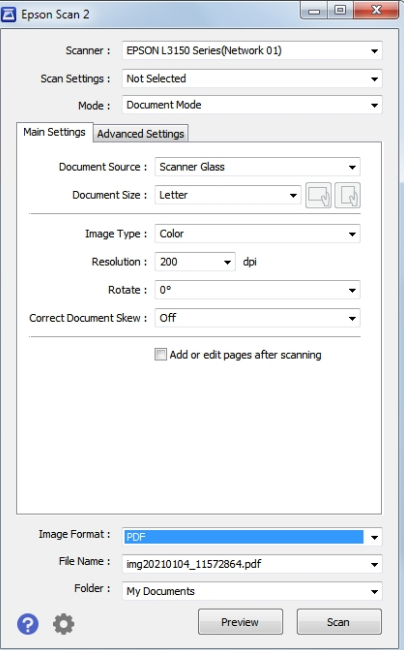Open the help question mark icon
Viewport: 404px width, 650px height.
pos(28,623)
